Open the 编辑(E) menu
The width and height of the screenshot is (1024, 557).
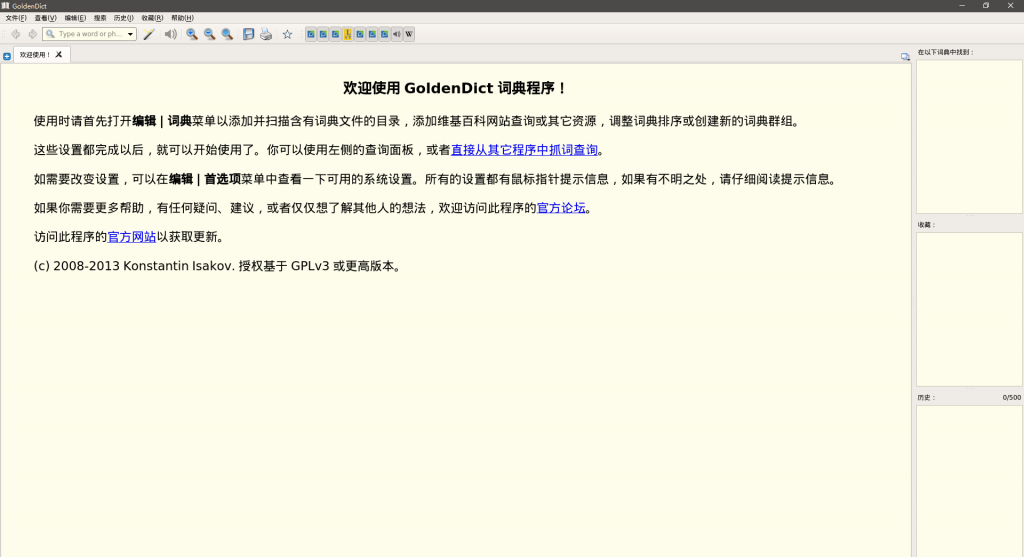pos(75,18)
